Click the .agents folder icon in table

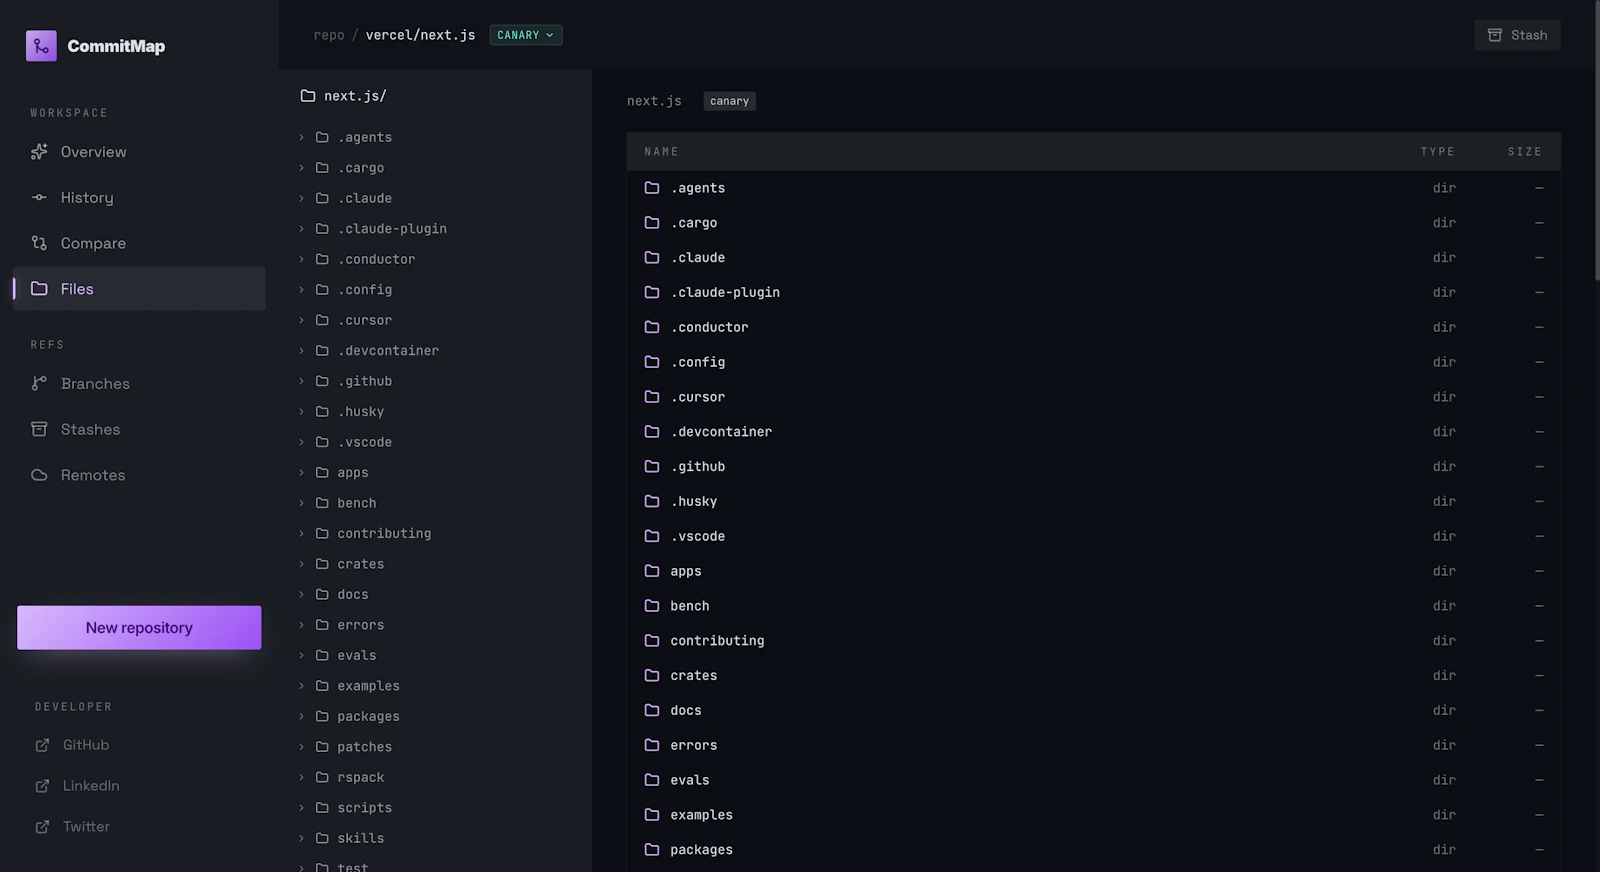click(x=652, y=188)
